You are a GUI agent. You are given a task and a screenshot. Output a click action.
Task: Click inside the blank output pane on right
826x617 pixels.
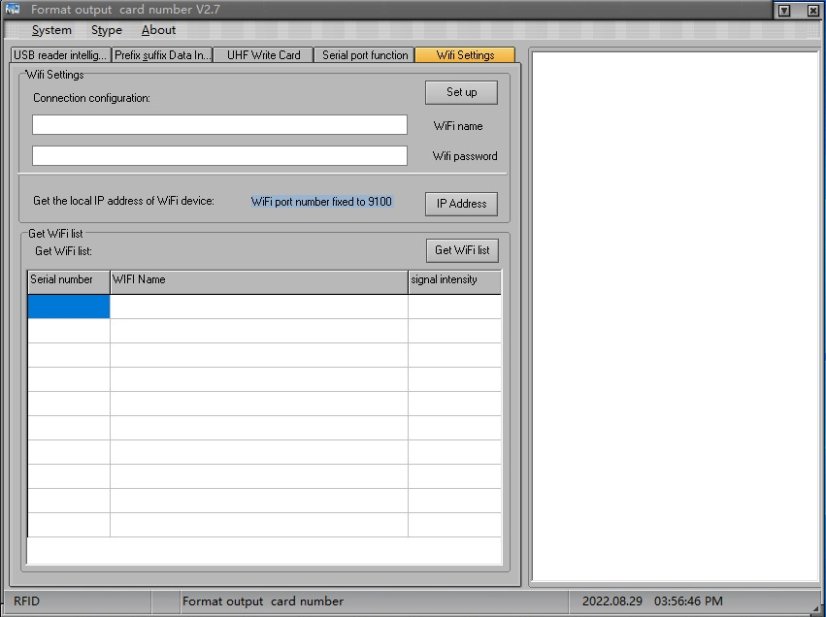click(x=675, y=315)
